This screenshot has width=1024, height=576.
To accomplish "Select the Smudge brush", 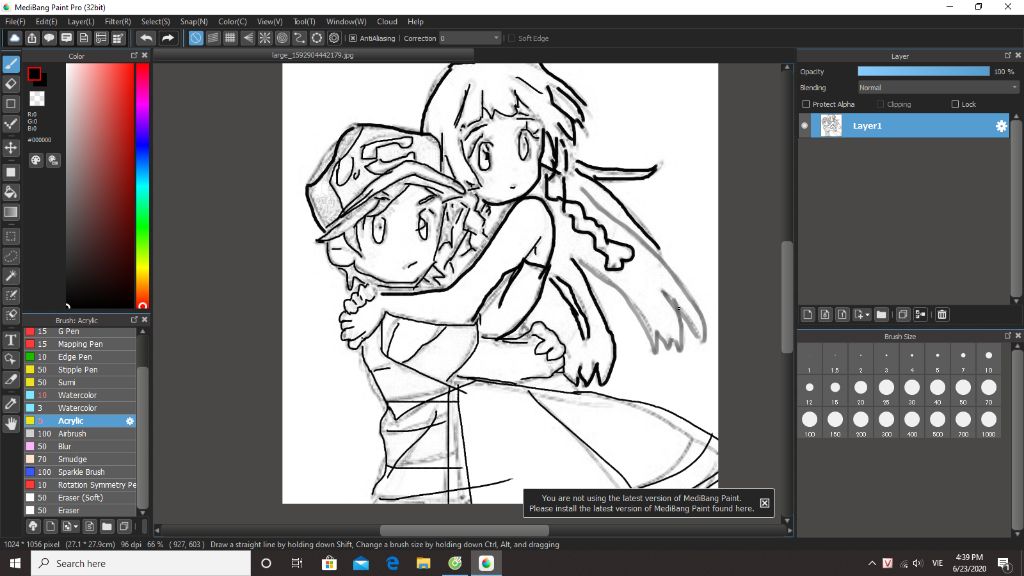I will coord(80,459).
